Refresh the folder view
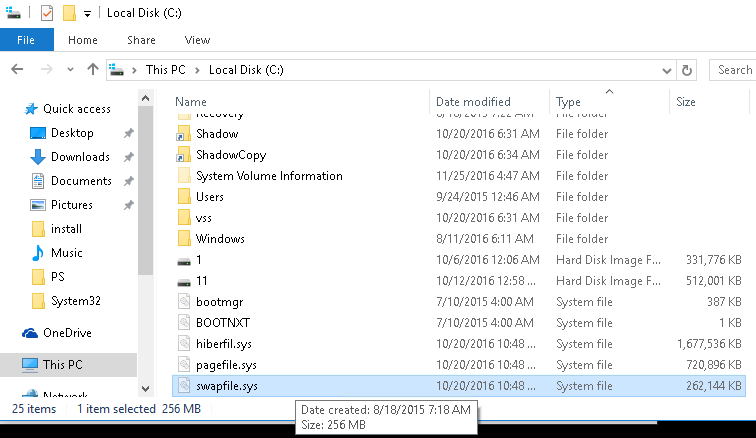756x438 pixels. tap(687, 71)
